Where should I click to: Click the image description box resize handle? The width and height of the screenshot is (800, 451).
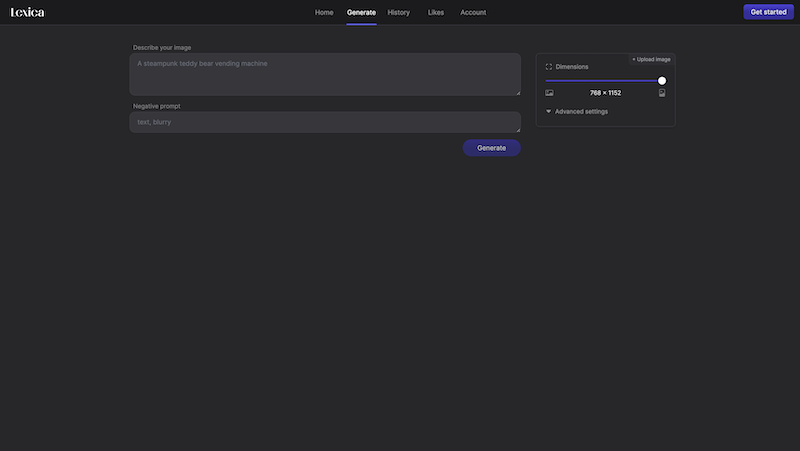coord(517,92)
